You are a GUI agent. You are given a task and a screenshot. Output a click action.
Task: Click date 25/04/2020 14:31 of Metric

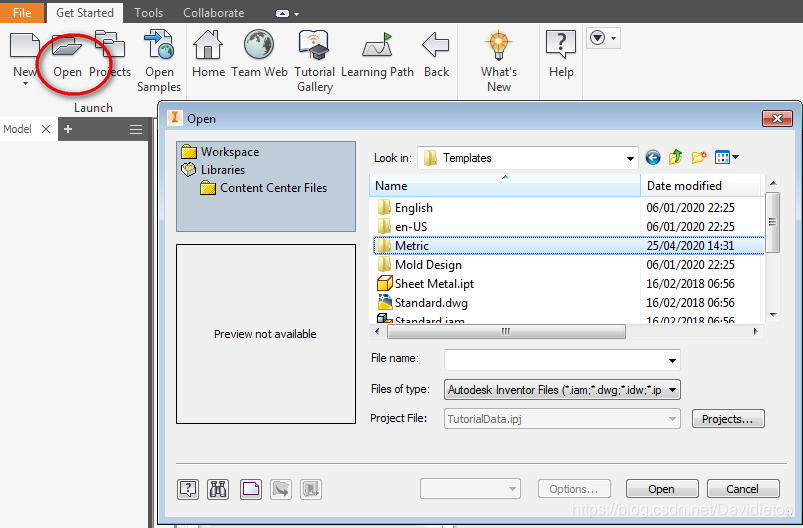[x=690, y=246]
